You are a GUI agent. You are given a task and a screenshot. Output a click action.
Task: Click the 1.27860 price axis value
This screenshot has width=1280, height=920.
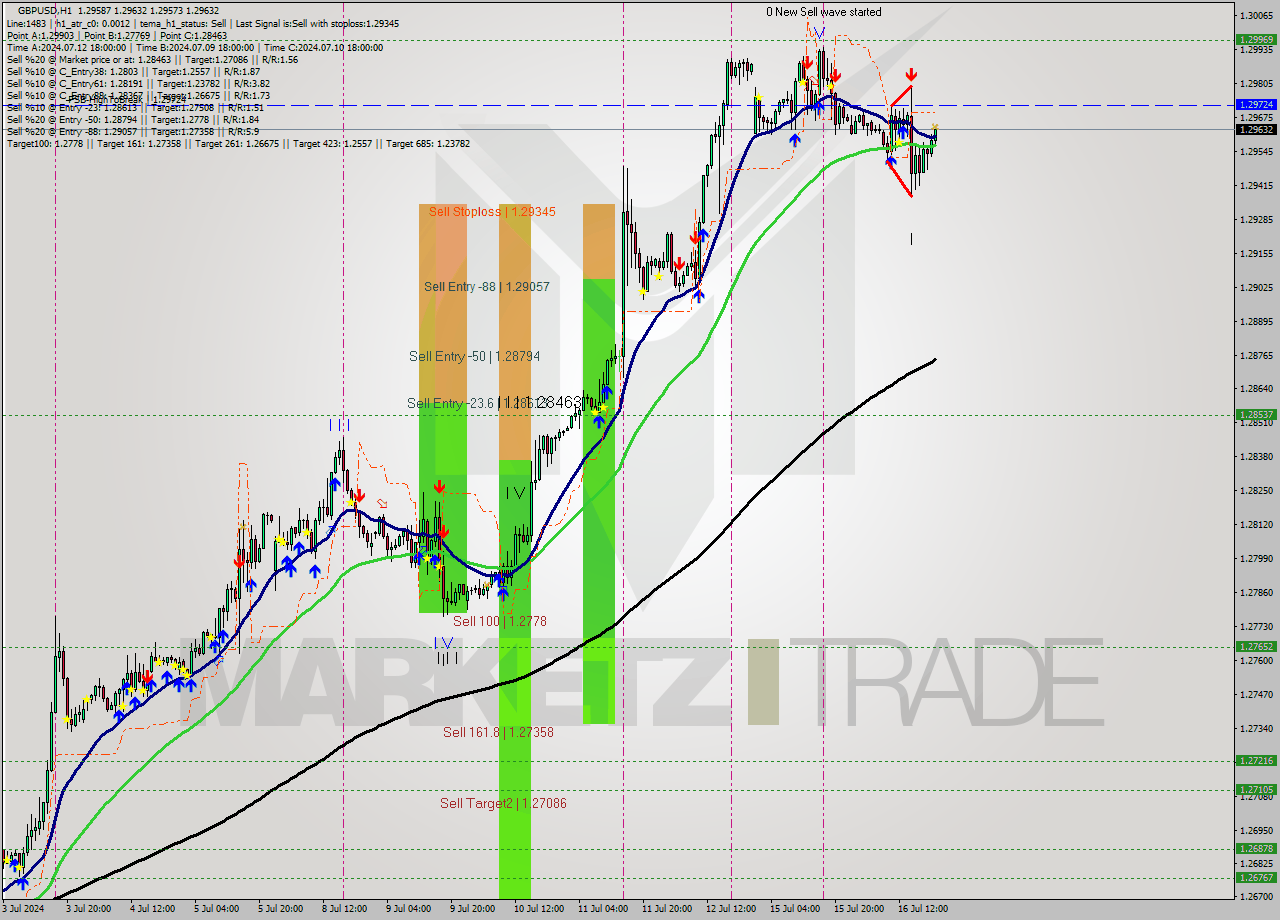click(x=1257, y=593)
